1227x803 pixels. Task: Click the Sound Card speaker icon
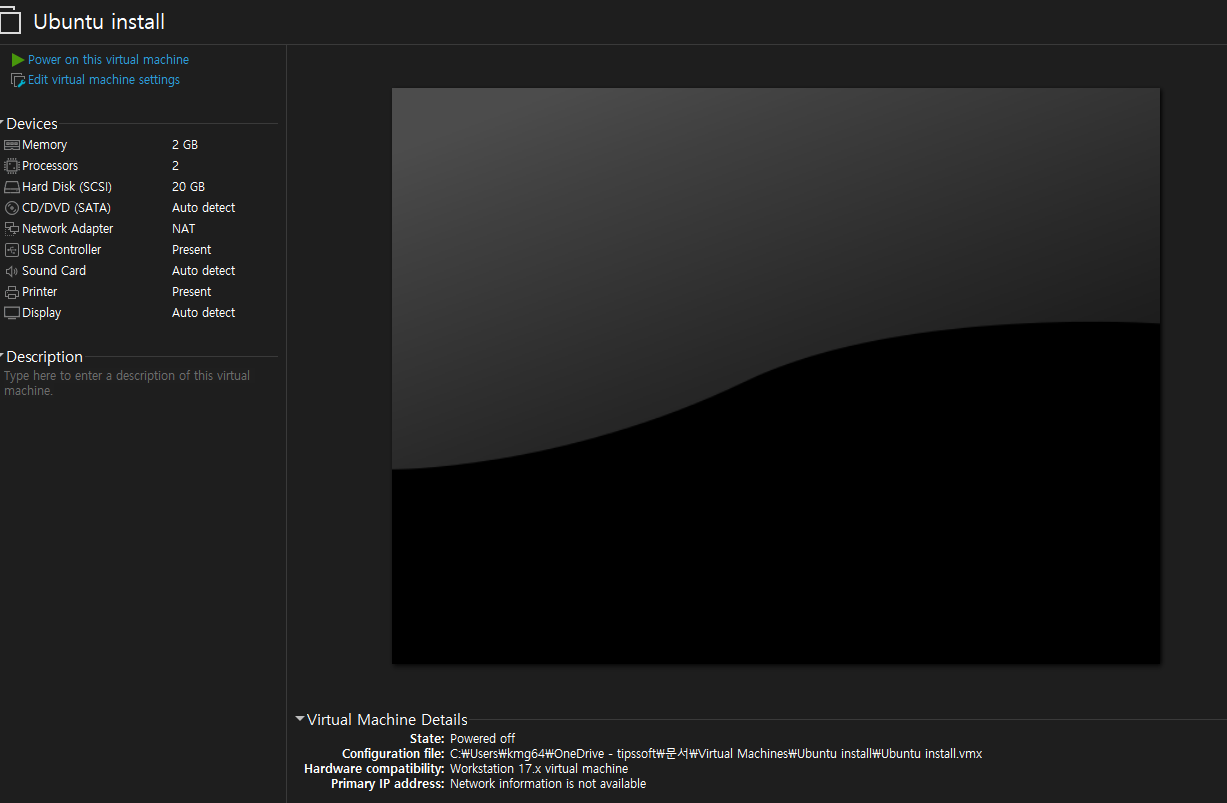(12, 271)
